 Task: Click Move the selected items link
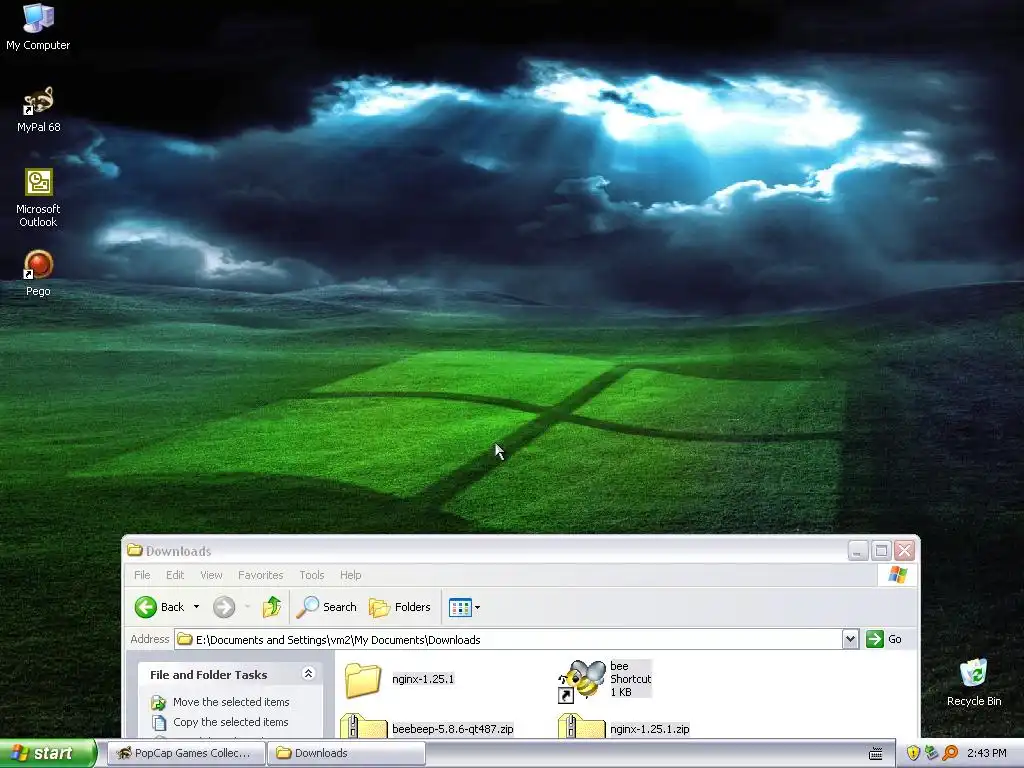231,702
